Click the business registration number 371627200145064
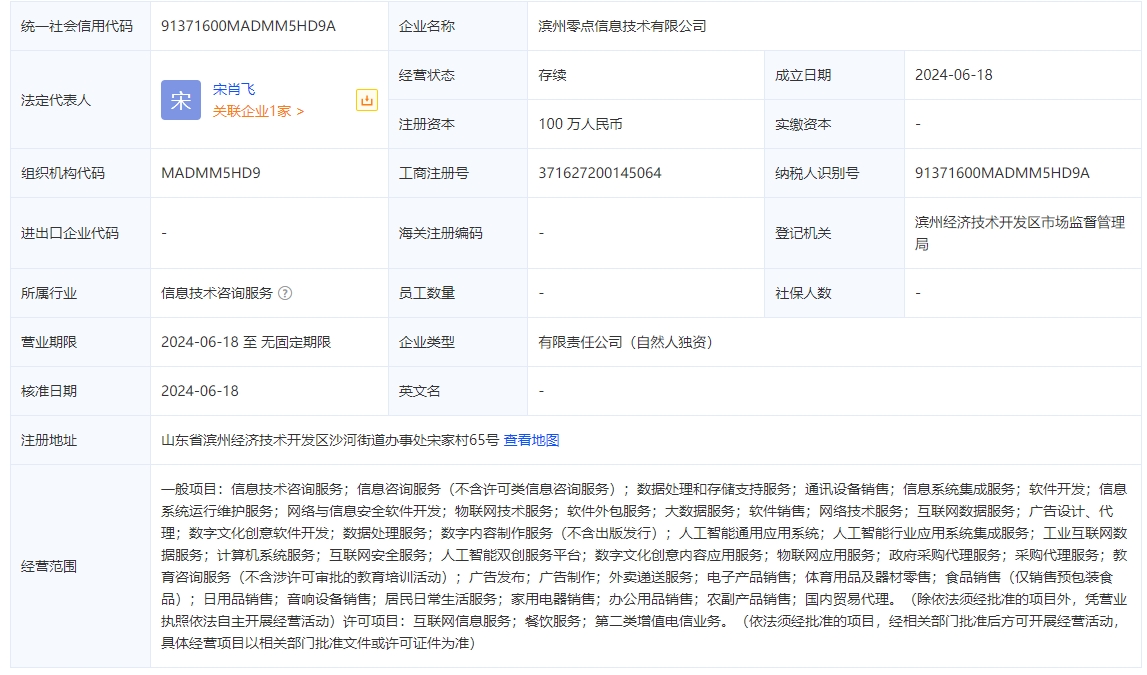Viewport: 1147px width, 675px height. 600,173
